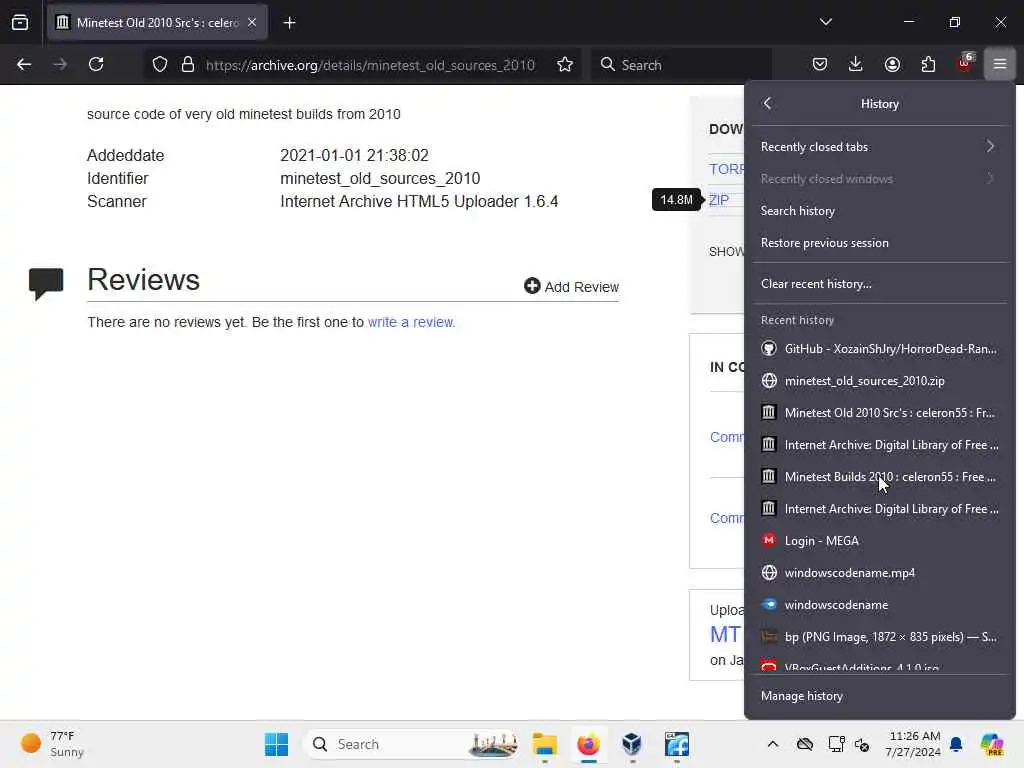Open GitHub XozainShJry history entry
The width and height of the screenshot is (1024, 768).
[x=879, y=349]
